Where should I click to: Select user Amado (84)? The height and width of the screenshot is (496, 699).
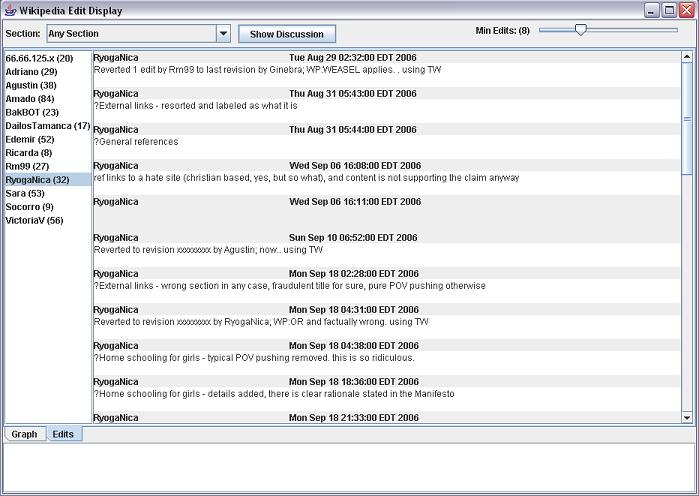coord(48,98)
